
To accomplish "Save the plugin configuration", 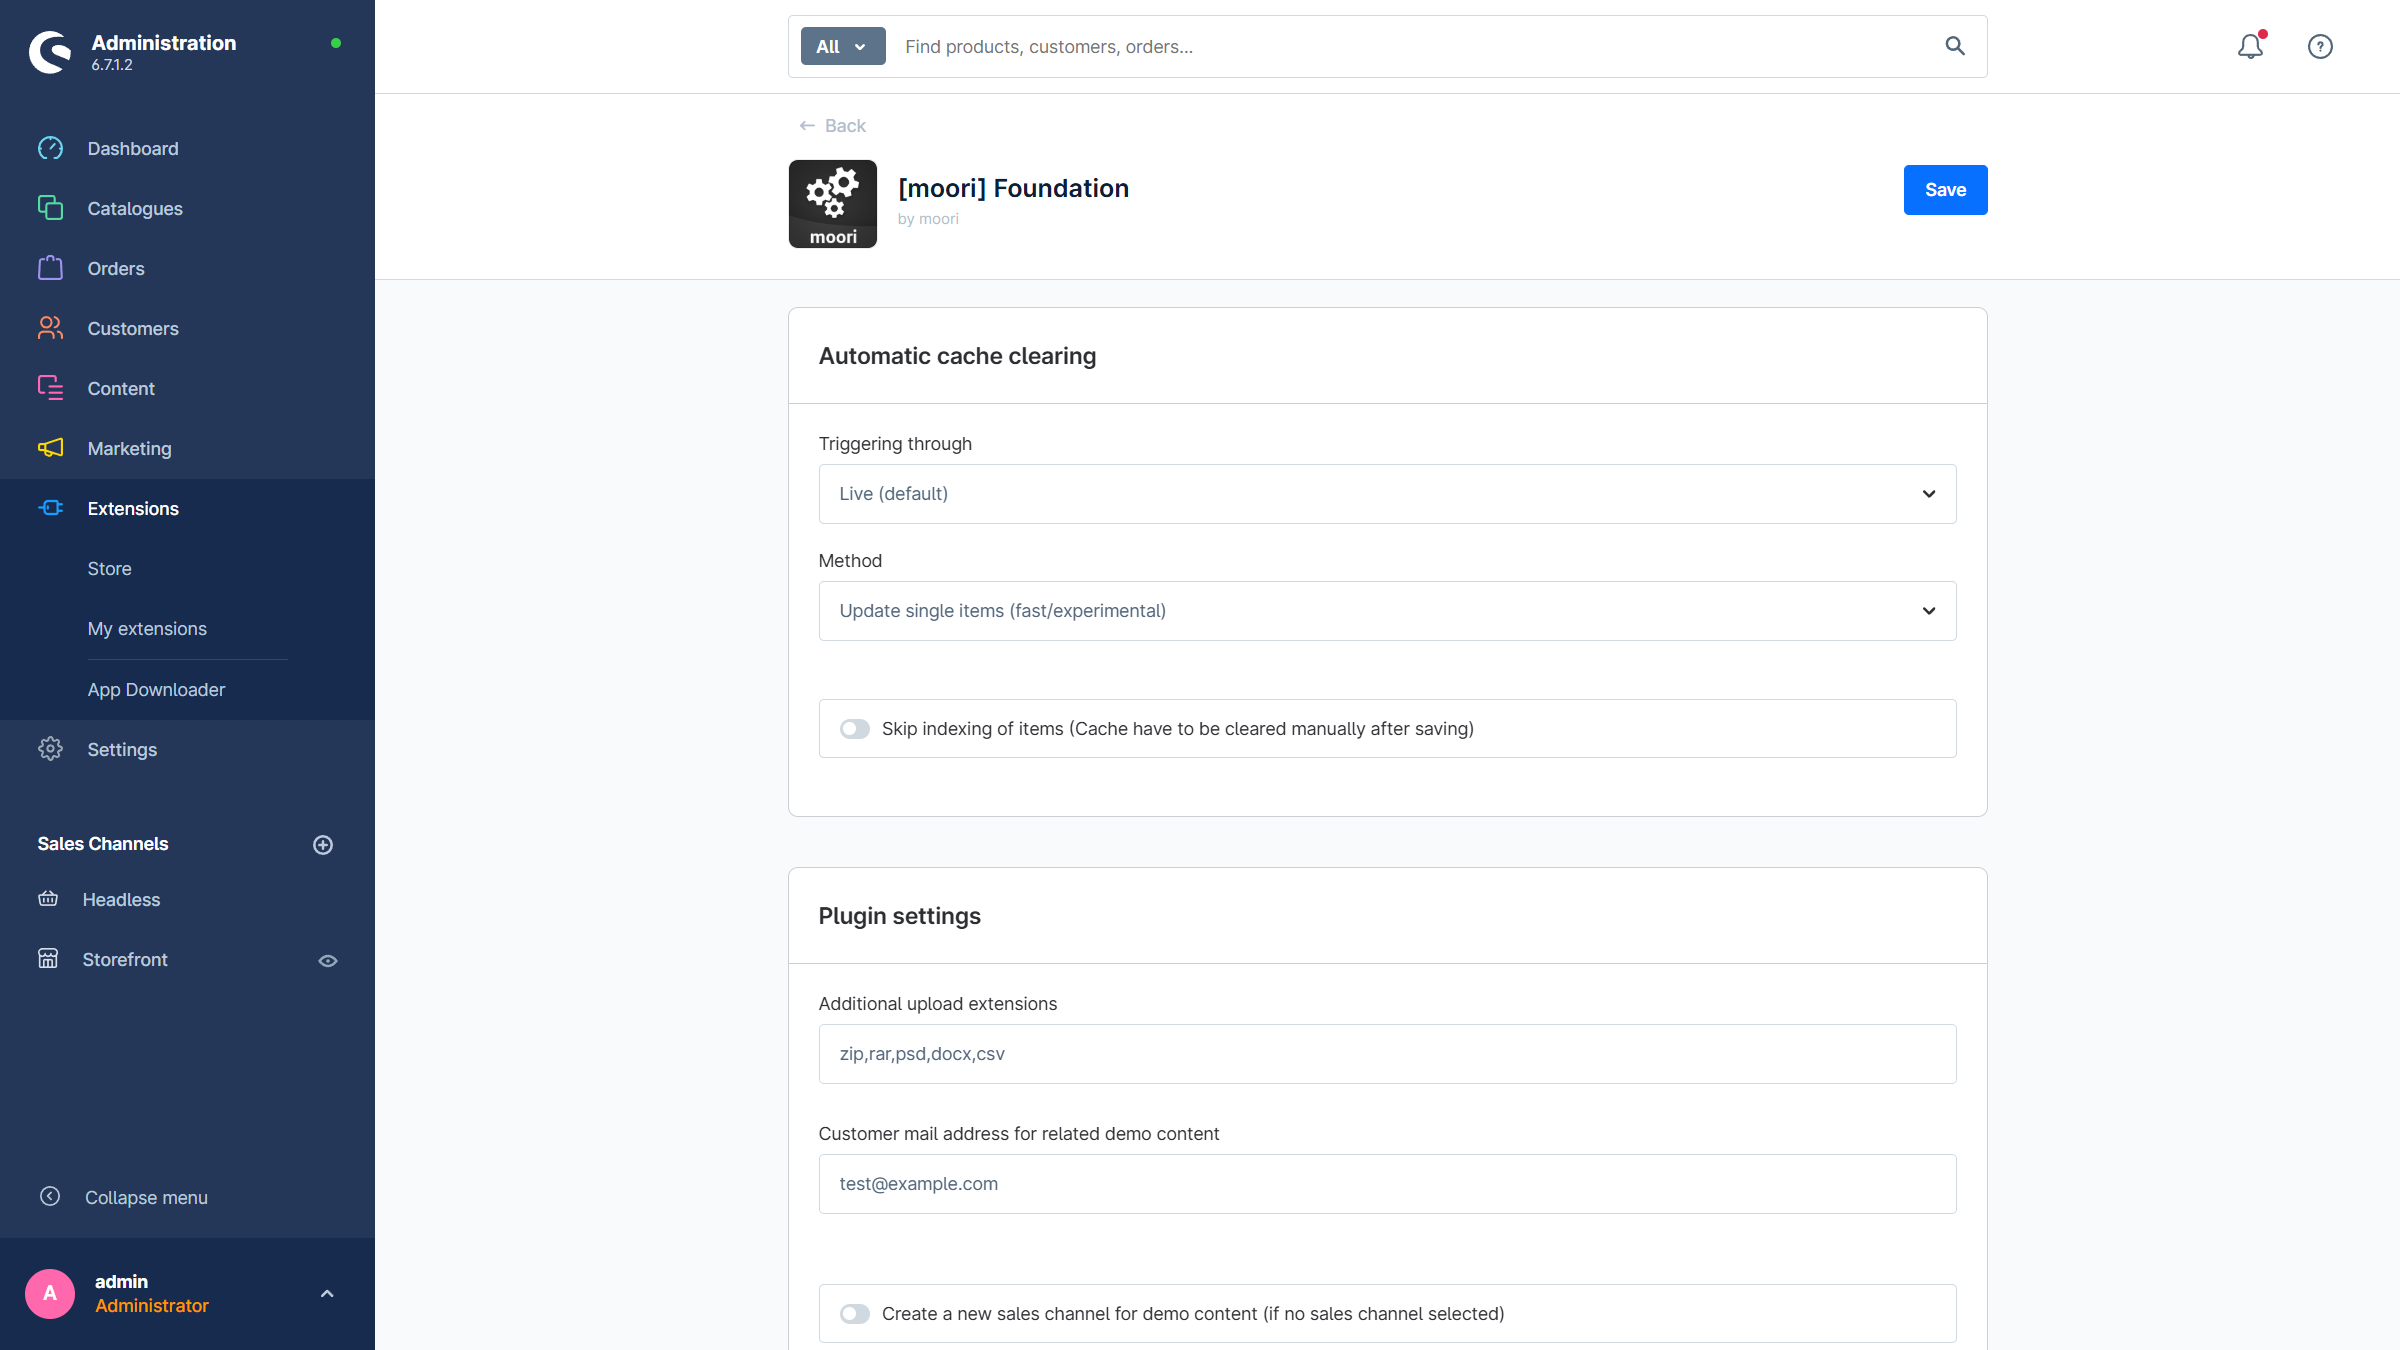I will click(x=1945, y=190).
